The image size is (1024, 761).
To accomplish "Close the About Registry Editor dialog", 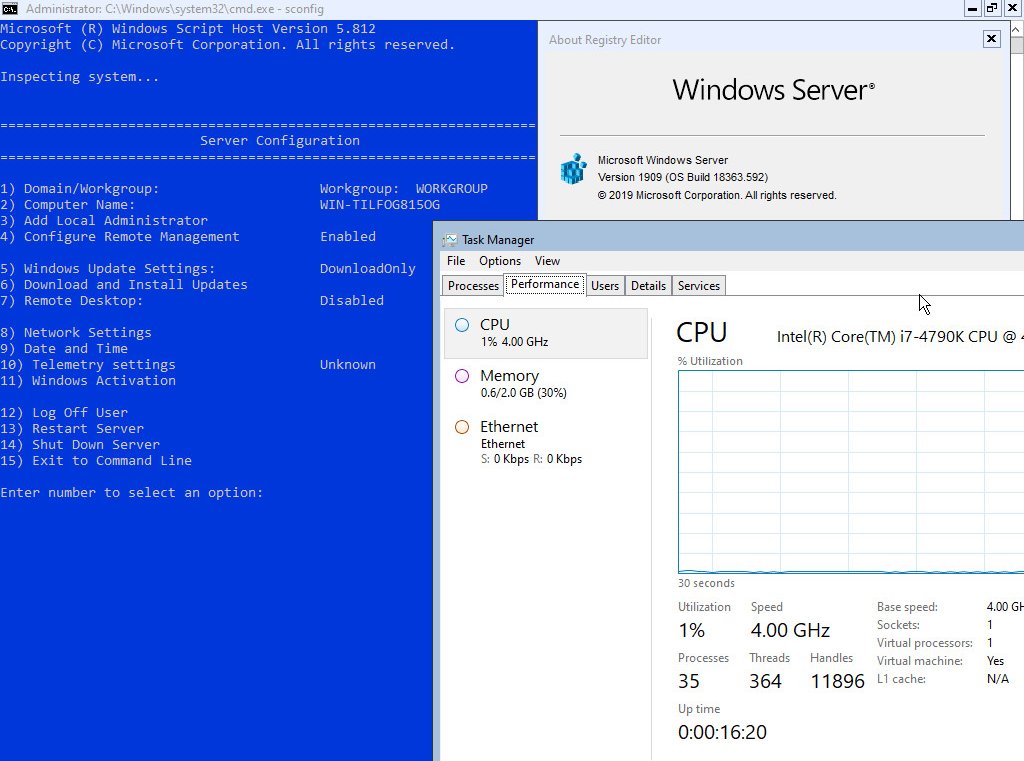I will (x=991, y=39).
